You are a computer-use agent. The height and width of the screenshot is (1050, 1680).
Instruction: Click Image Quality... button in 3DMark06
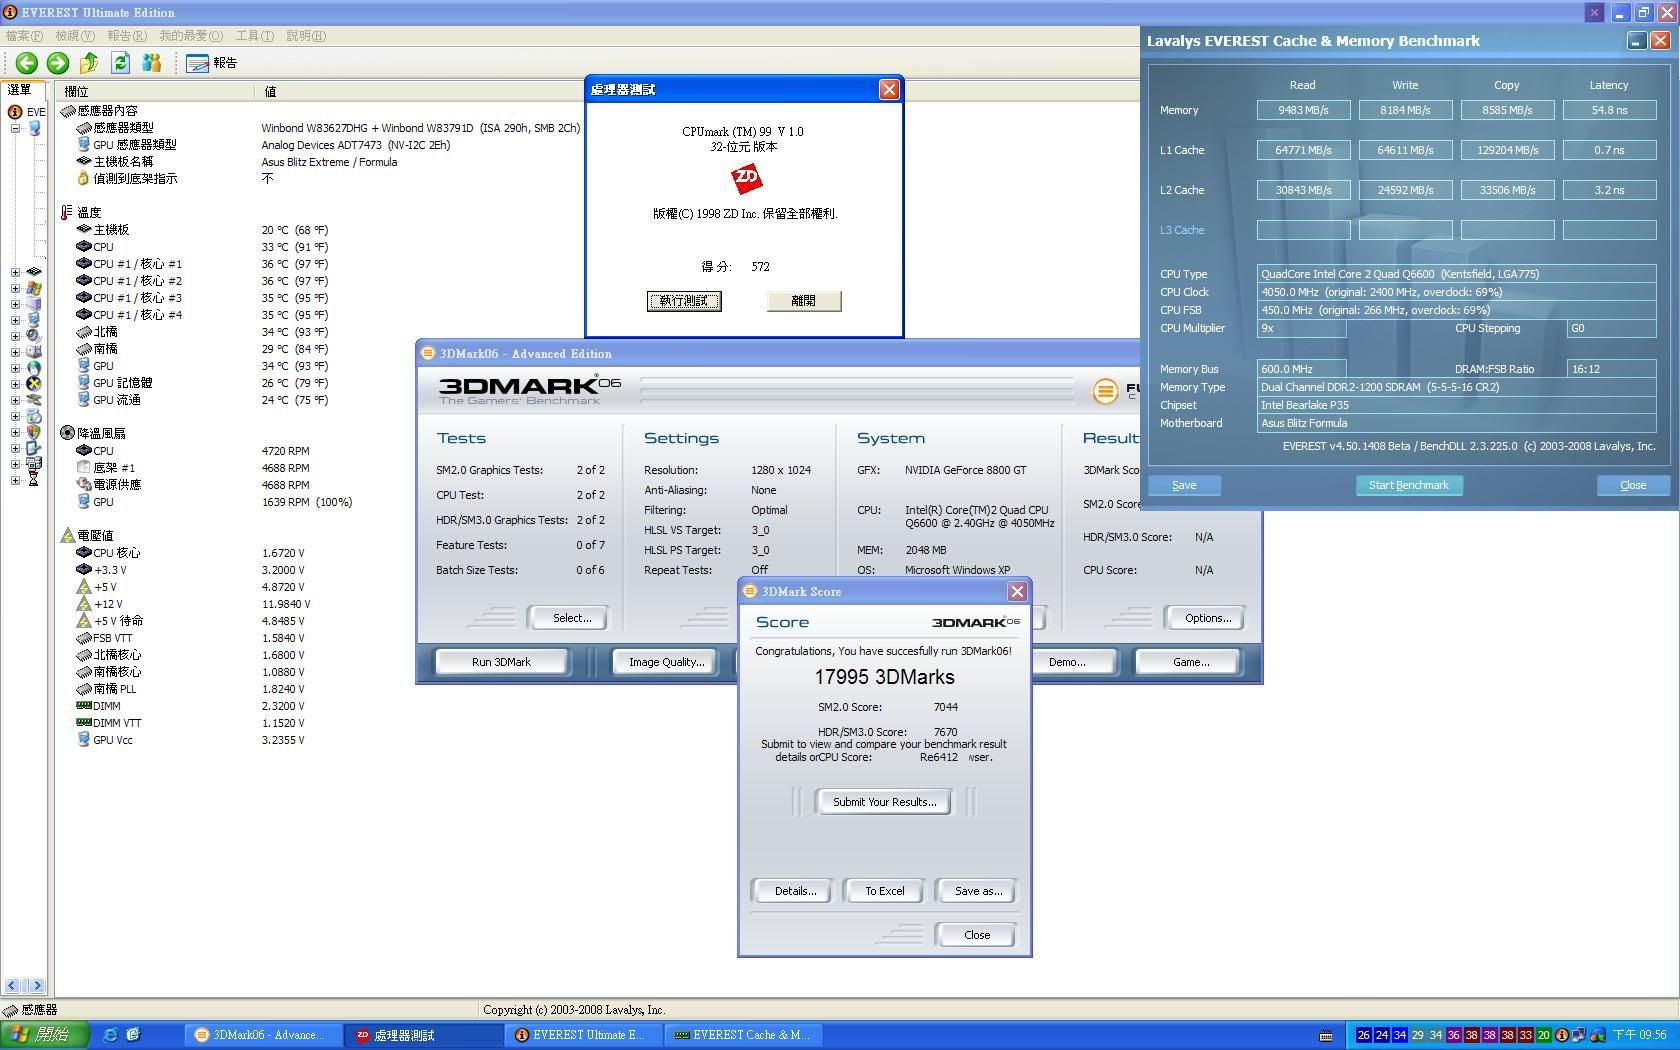666,662
